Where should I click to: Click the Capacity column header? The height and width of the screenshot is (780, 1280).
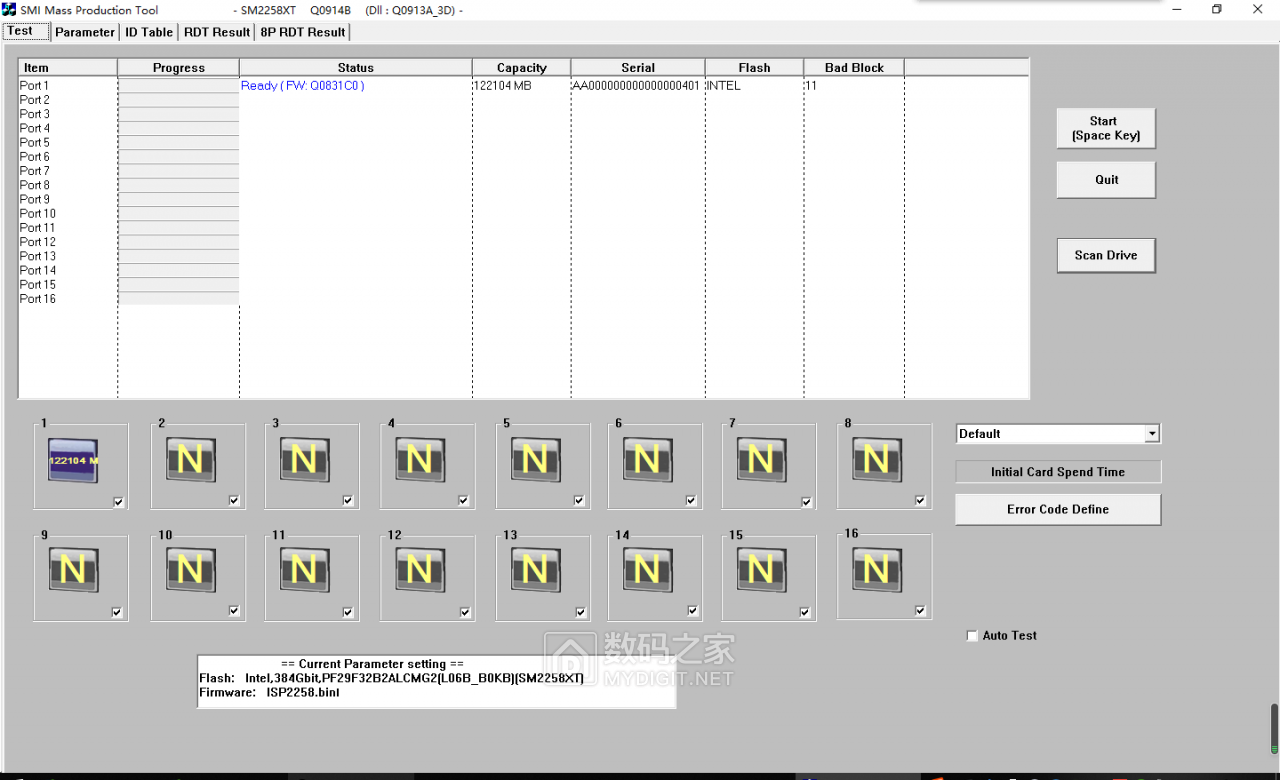[x=522, y=68]
